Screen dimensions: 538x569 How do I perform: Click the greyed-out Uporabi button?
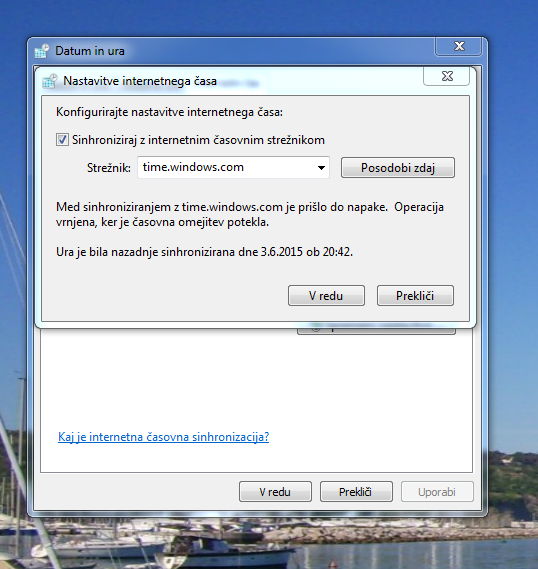click(437, 492)
